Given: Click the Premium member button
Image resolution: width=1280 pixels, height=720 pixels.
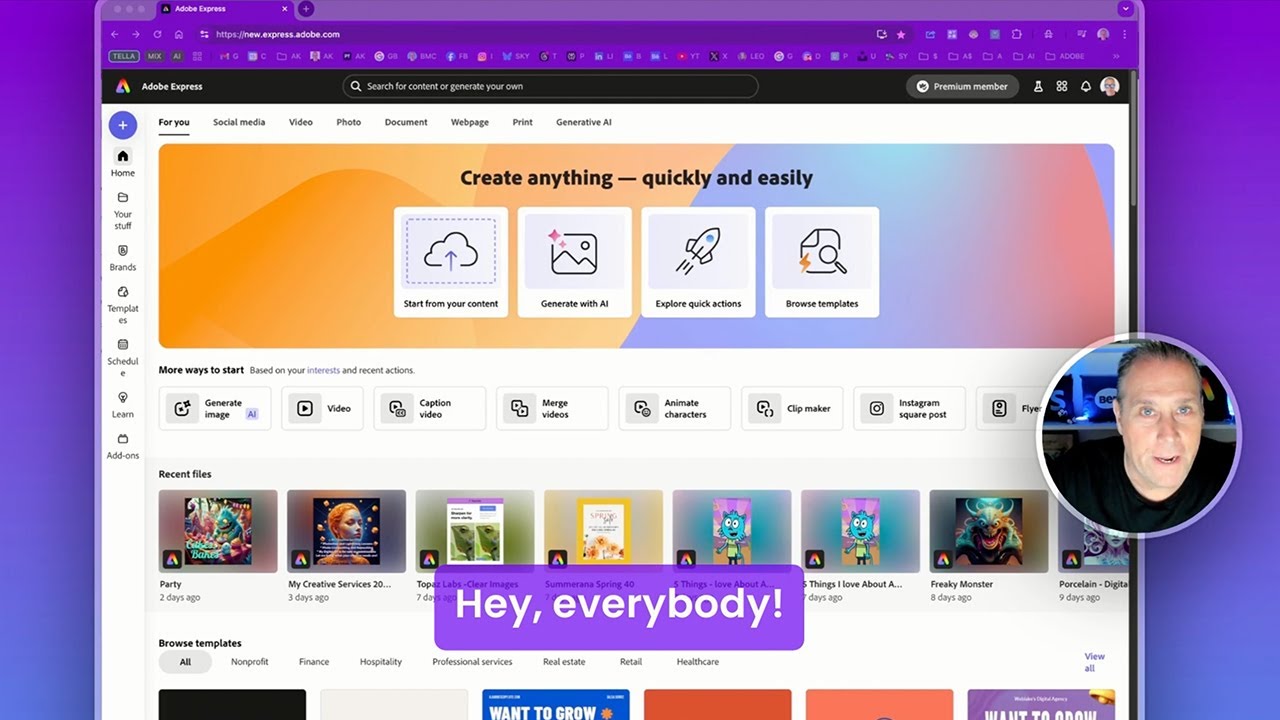Looking at the screenshot, I should 962,87.
